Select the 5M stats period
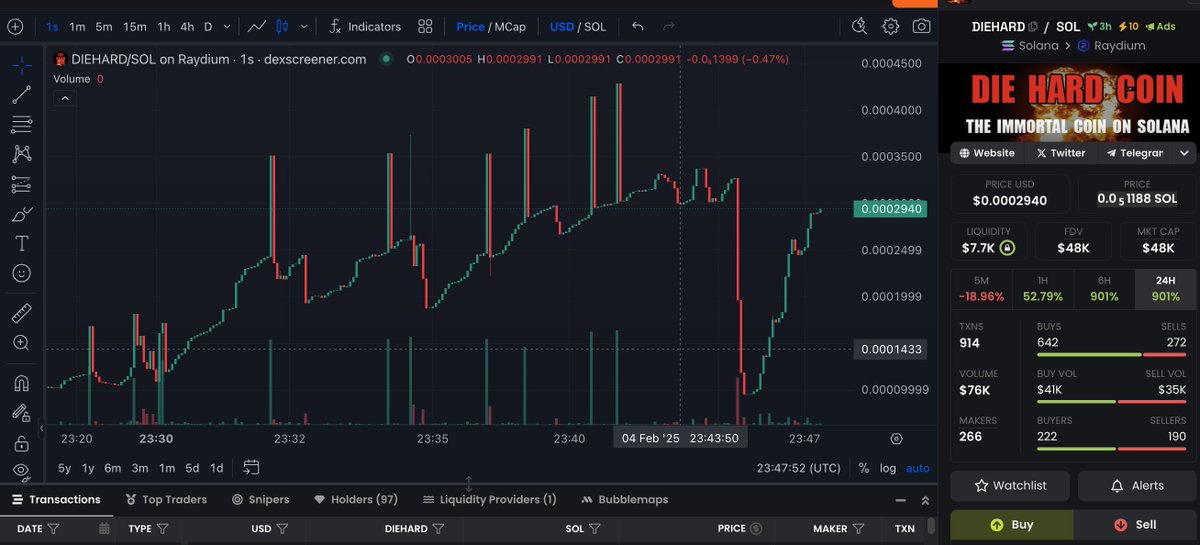 tap(981, 289)
